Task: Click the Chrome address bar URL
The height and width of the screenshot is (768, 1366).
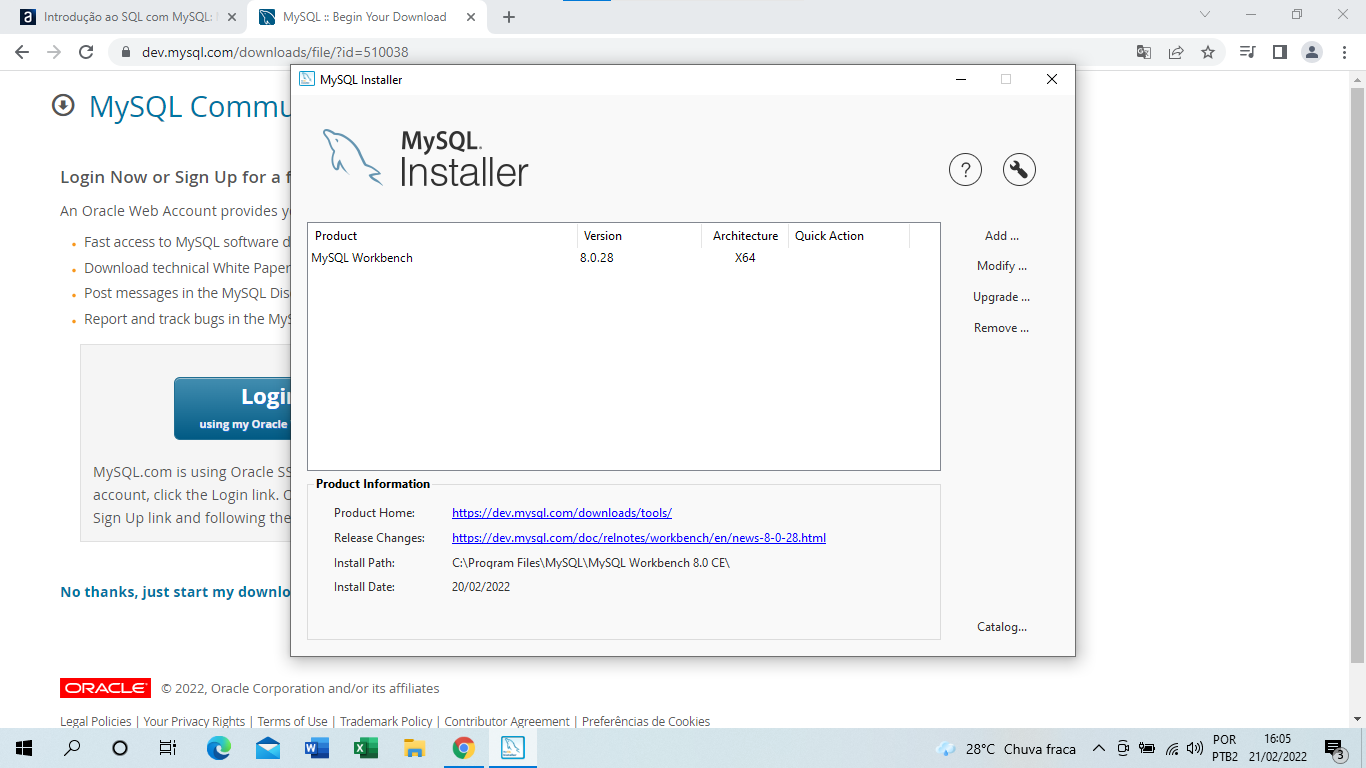Action: (x=275, y=52)
